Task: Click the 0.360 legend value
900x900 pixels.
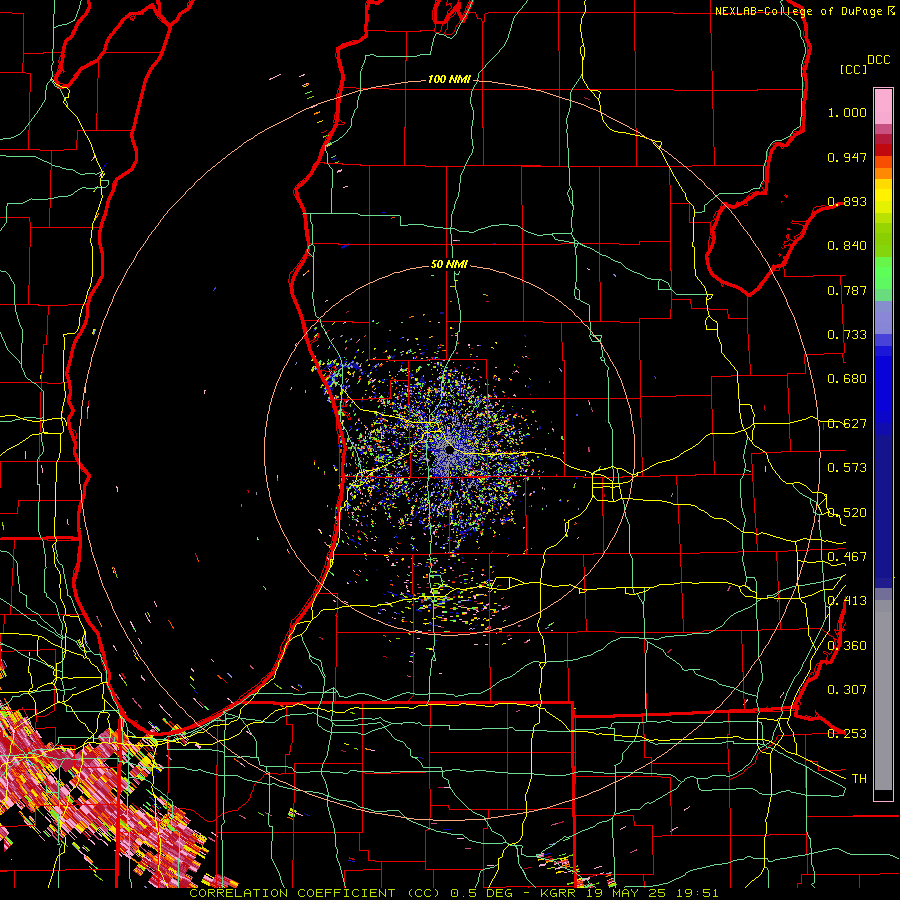Action: 847,646
